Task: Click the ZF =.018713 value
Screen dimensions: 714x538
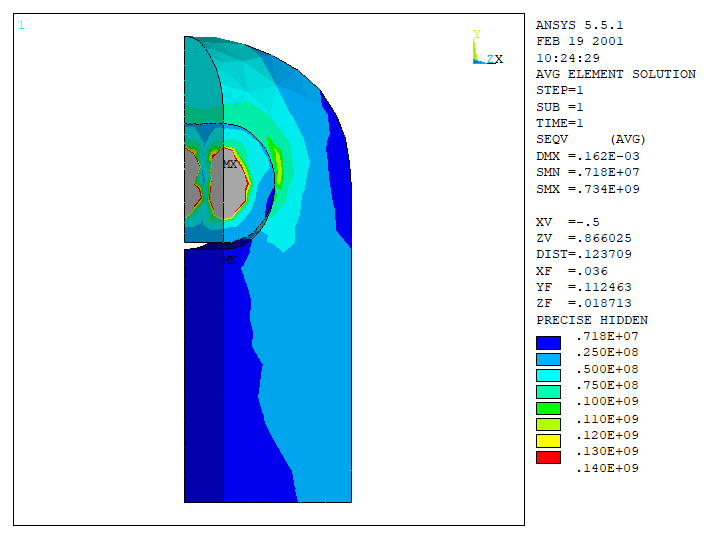Action: tap(584, 303)
